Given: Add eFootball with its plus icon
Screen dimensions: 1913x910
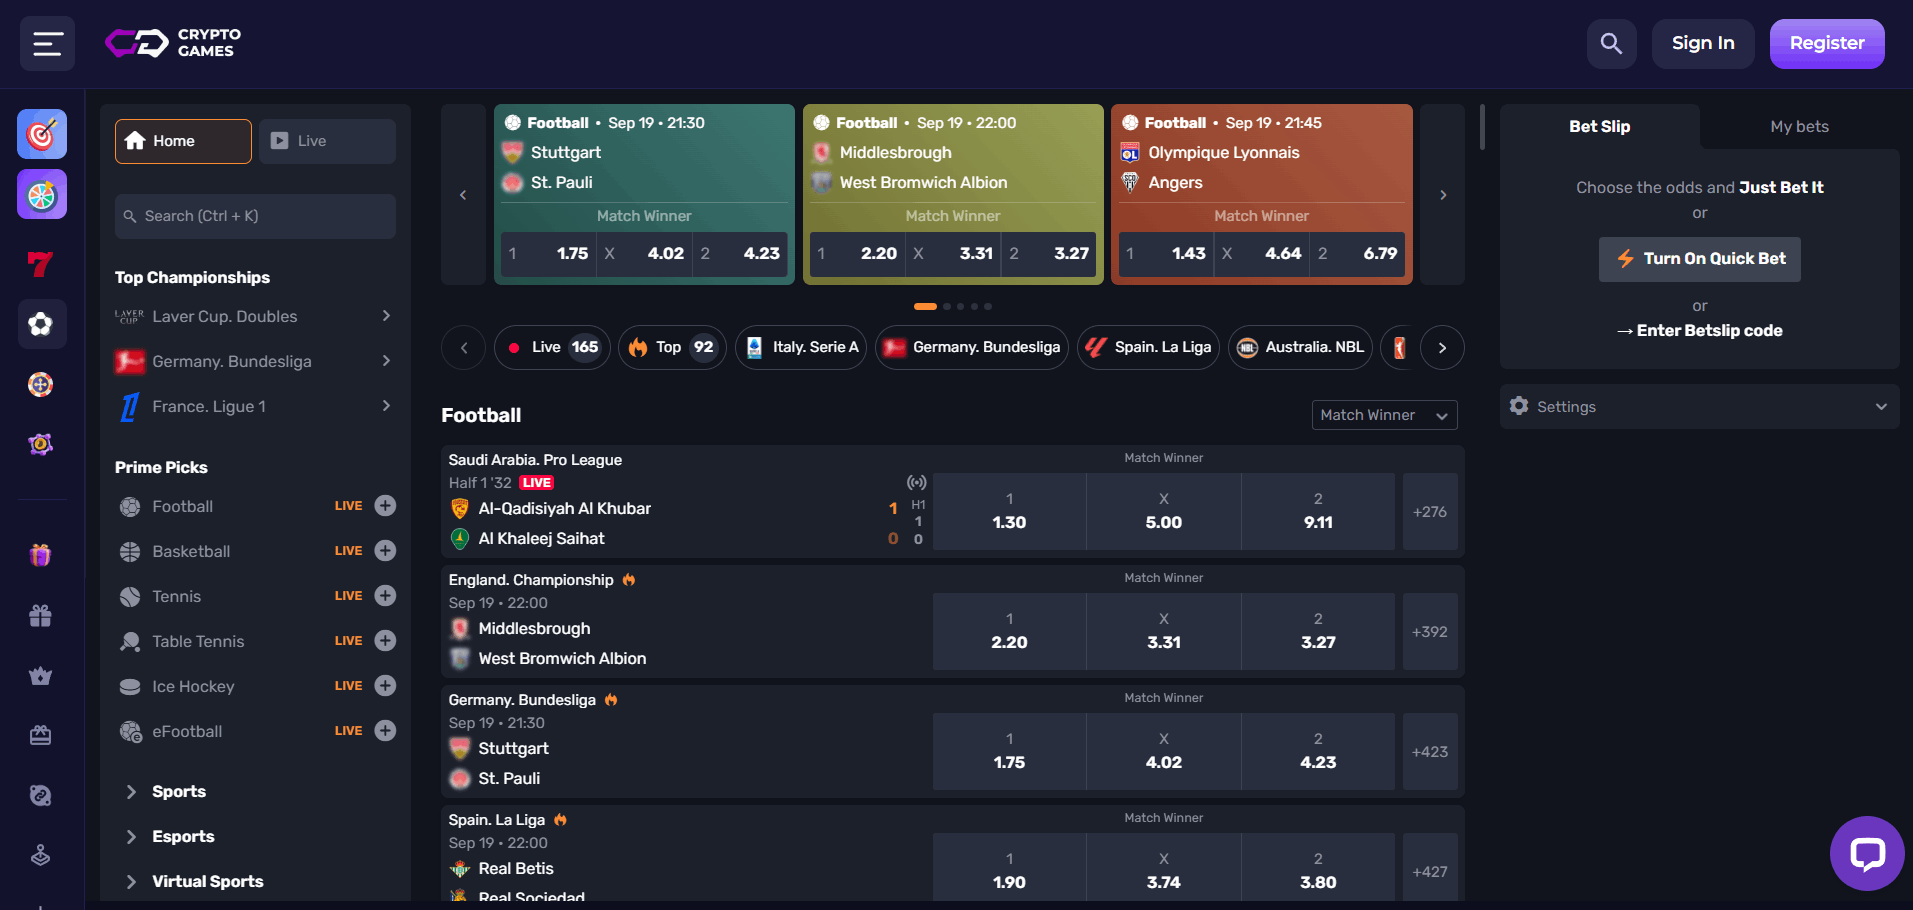Looking at the screenshot, I should pos(385,731).
